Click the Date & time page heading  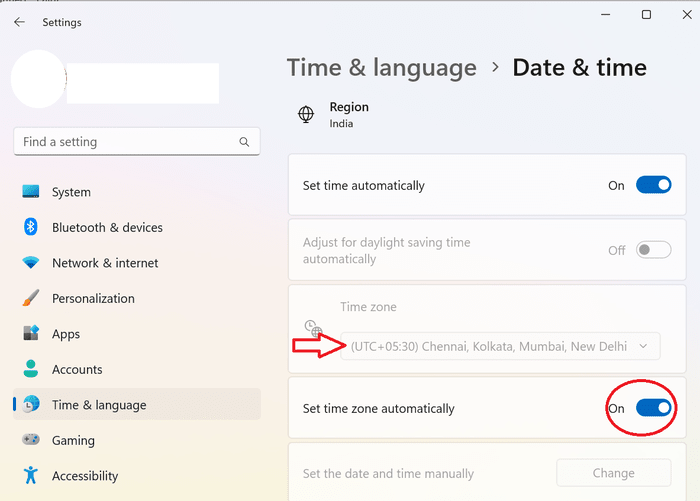click(x=579, y=68)
